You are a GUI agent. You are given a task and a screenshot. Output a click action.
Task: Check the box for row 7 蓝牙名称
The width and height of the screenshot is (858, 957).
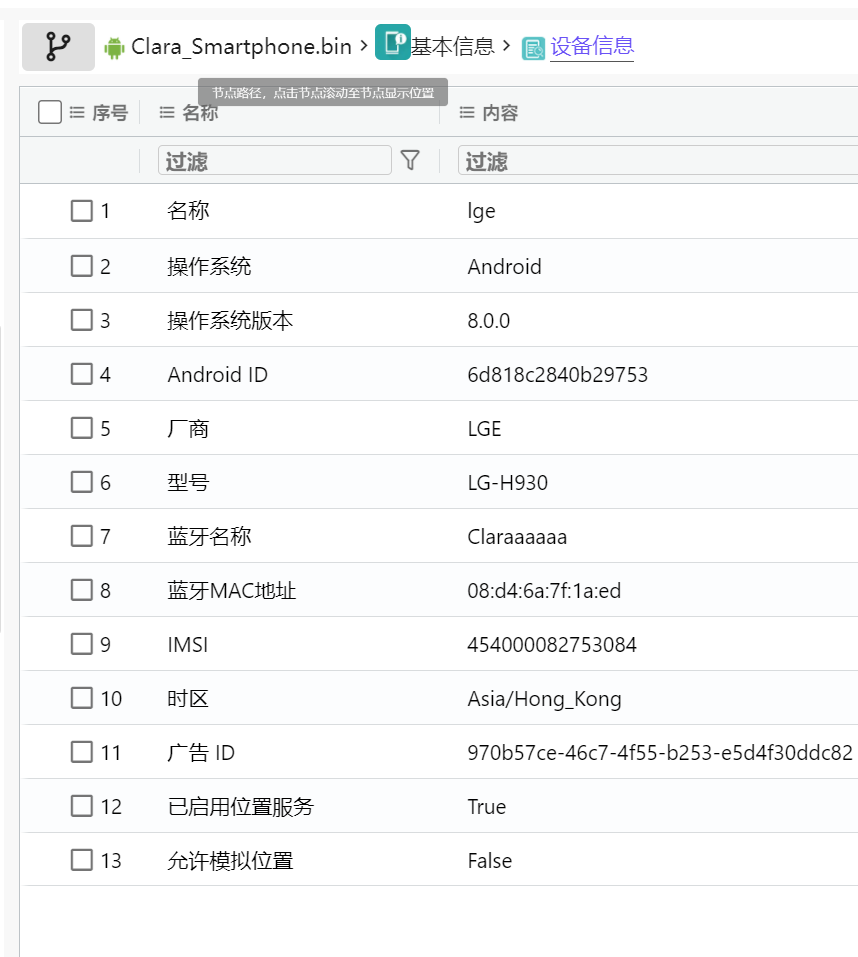82,536
